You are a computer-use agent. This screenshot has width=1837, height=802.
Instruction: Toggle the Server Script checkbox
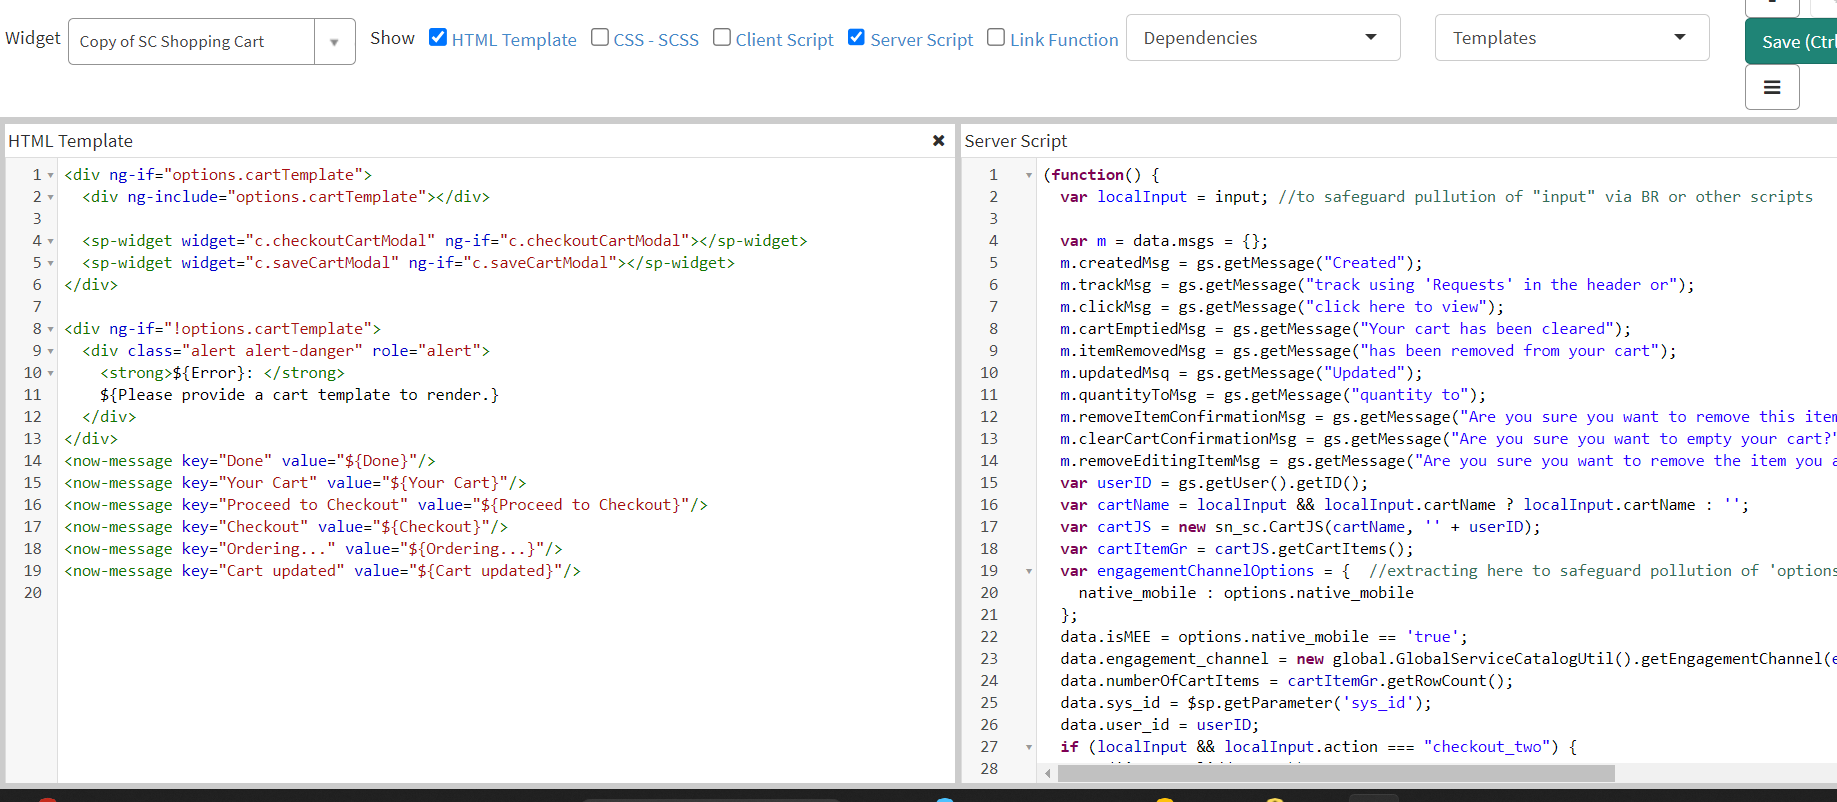pyautogui.click(x=856, y=37)
